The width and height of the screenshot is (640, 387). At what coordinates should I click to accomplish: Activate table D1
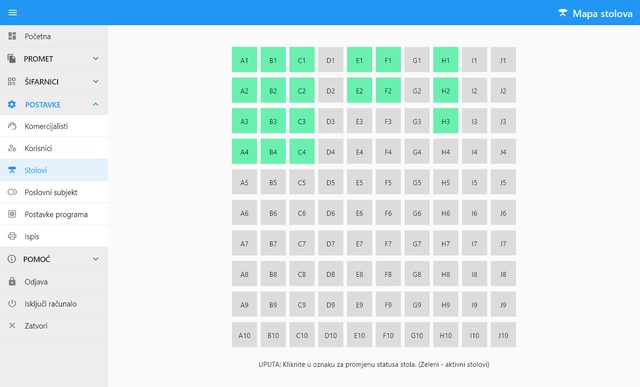tap(331, 60)
